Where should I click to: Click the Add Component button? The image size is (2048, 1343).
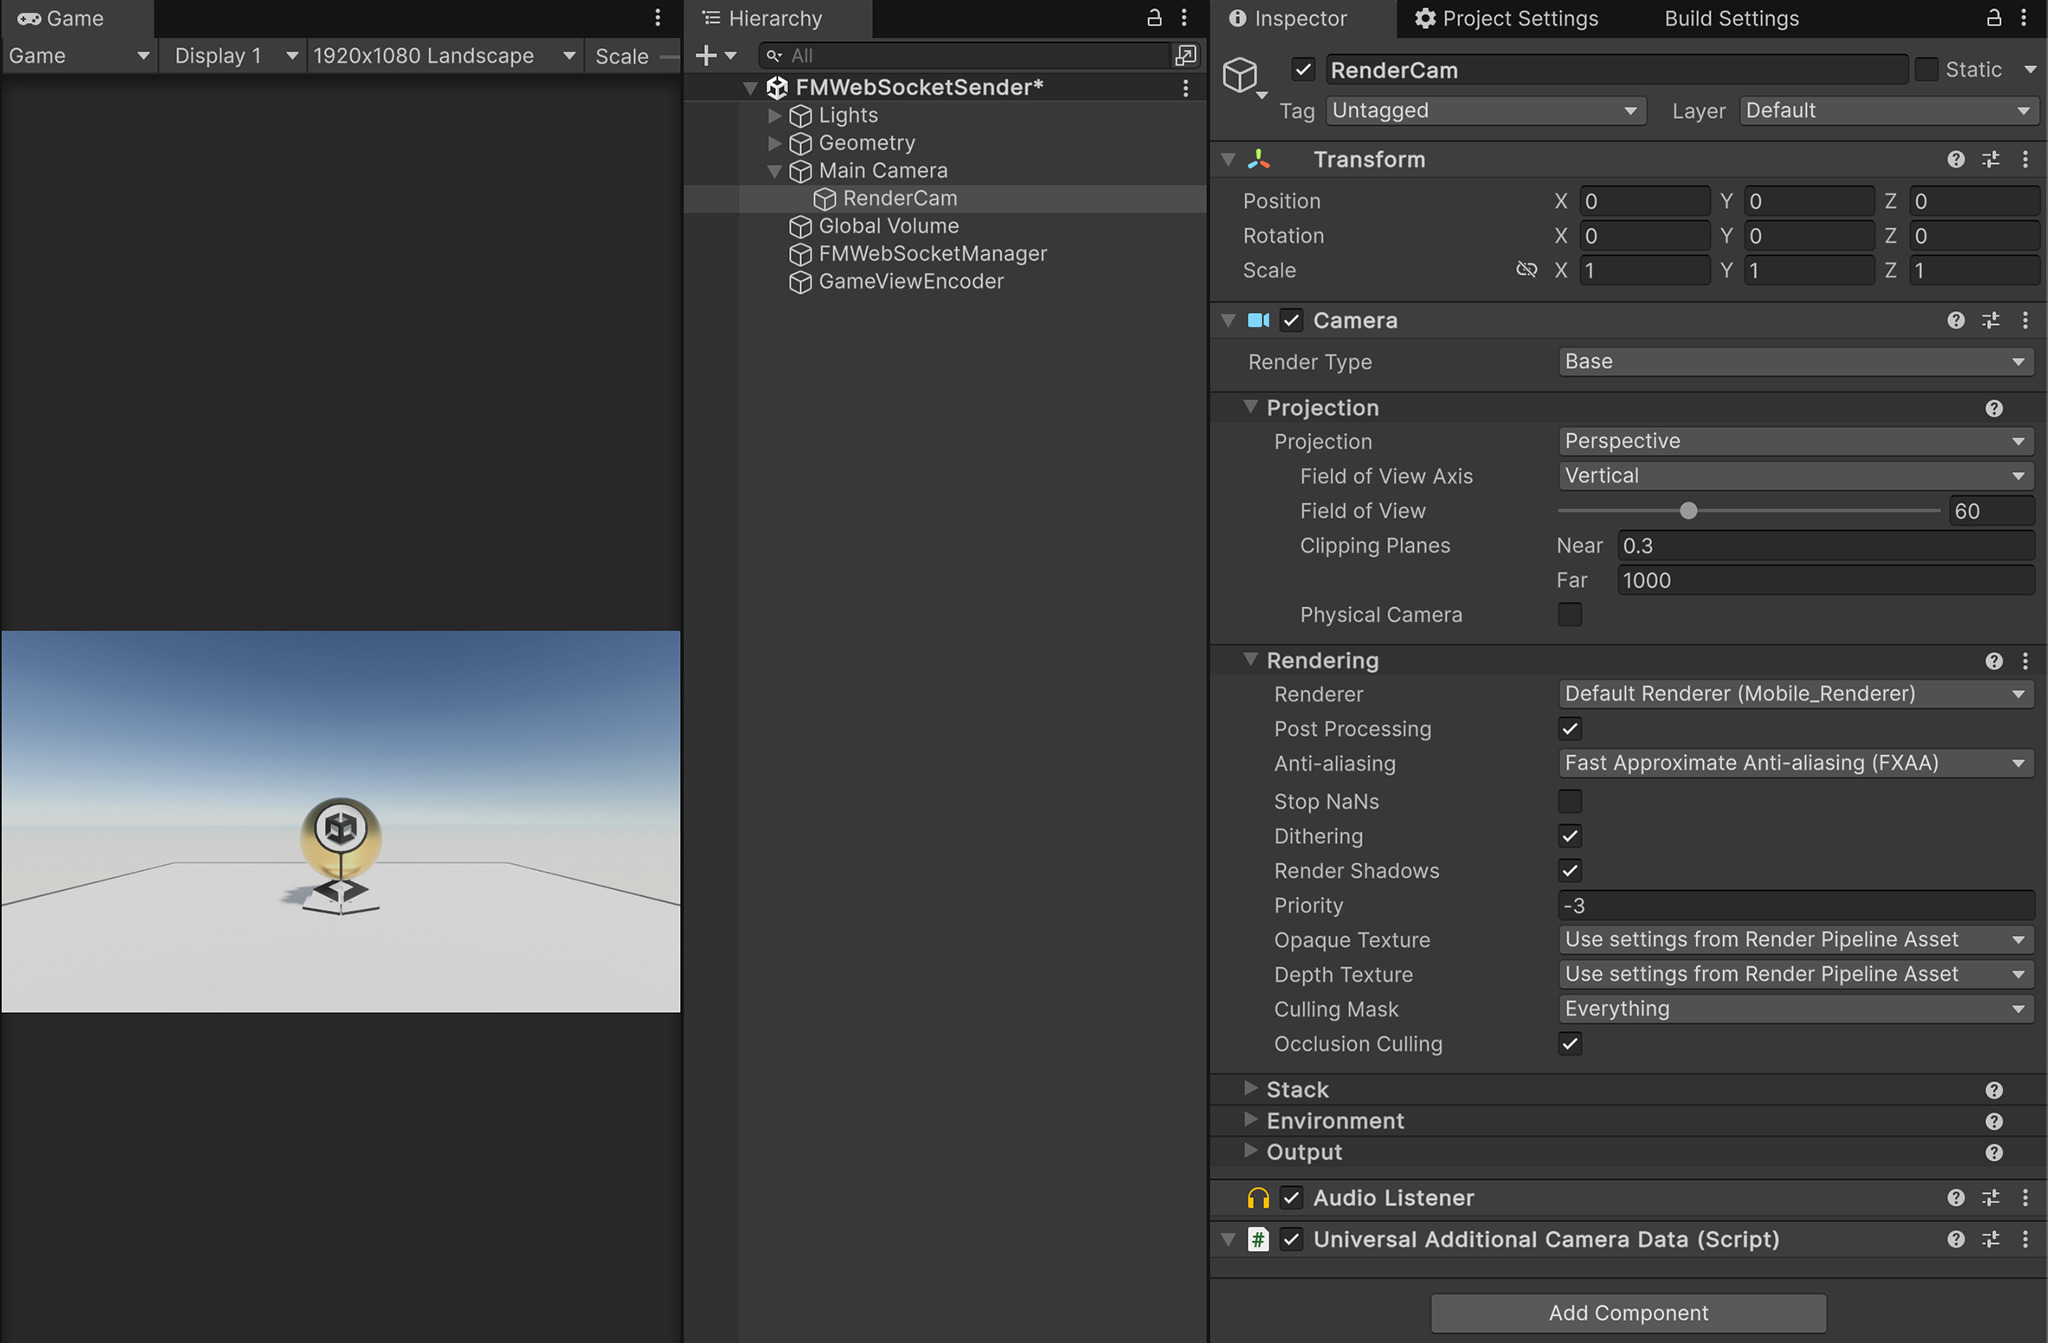coord(1627,1313)
